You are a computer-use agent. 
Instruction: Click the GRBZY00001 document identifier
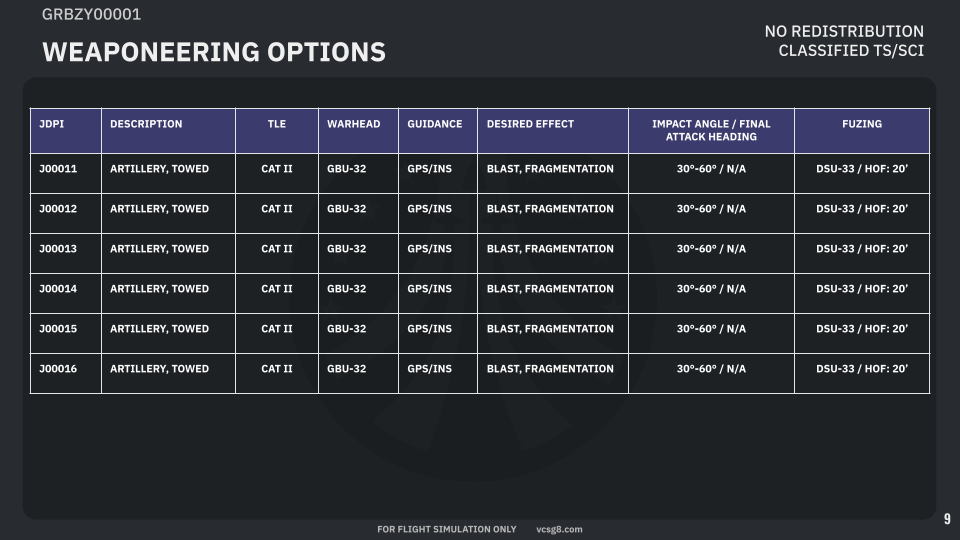click(91, 14)
